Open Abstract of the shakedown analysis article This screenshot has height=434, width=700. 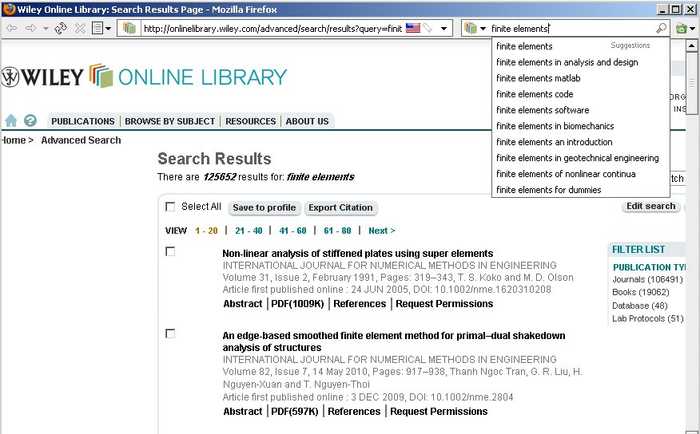pyautogui.click(x=242, y=412)
